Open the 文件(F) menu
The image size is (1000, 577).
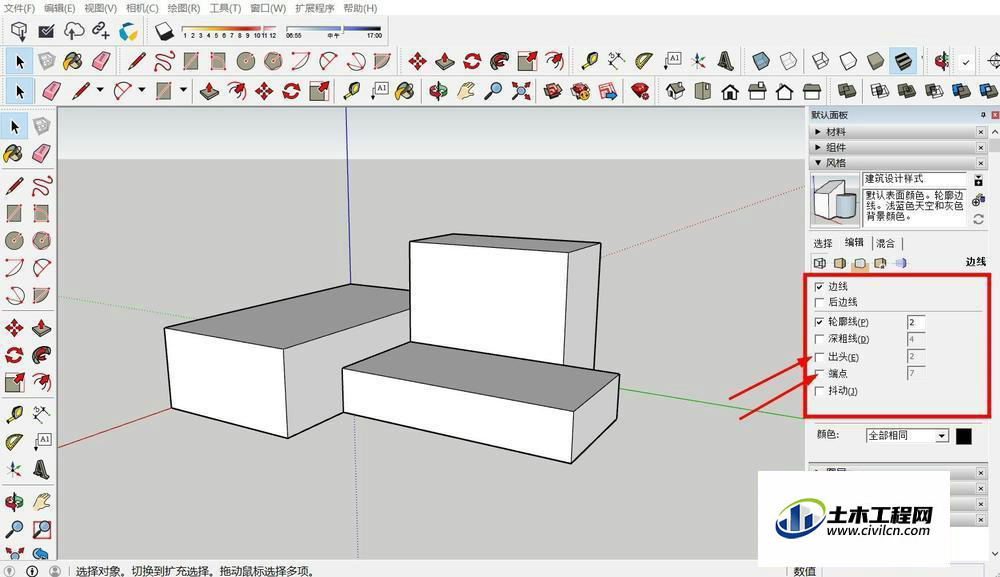(x=19, y=8)
